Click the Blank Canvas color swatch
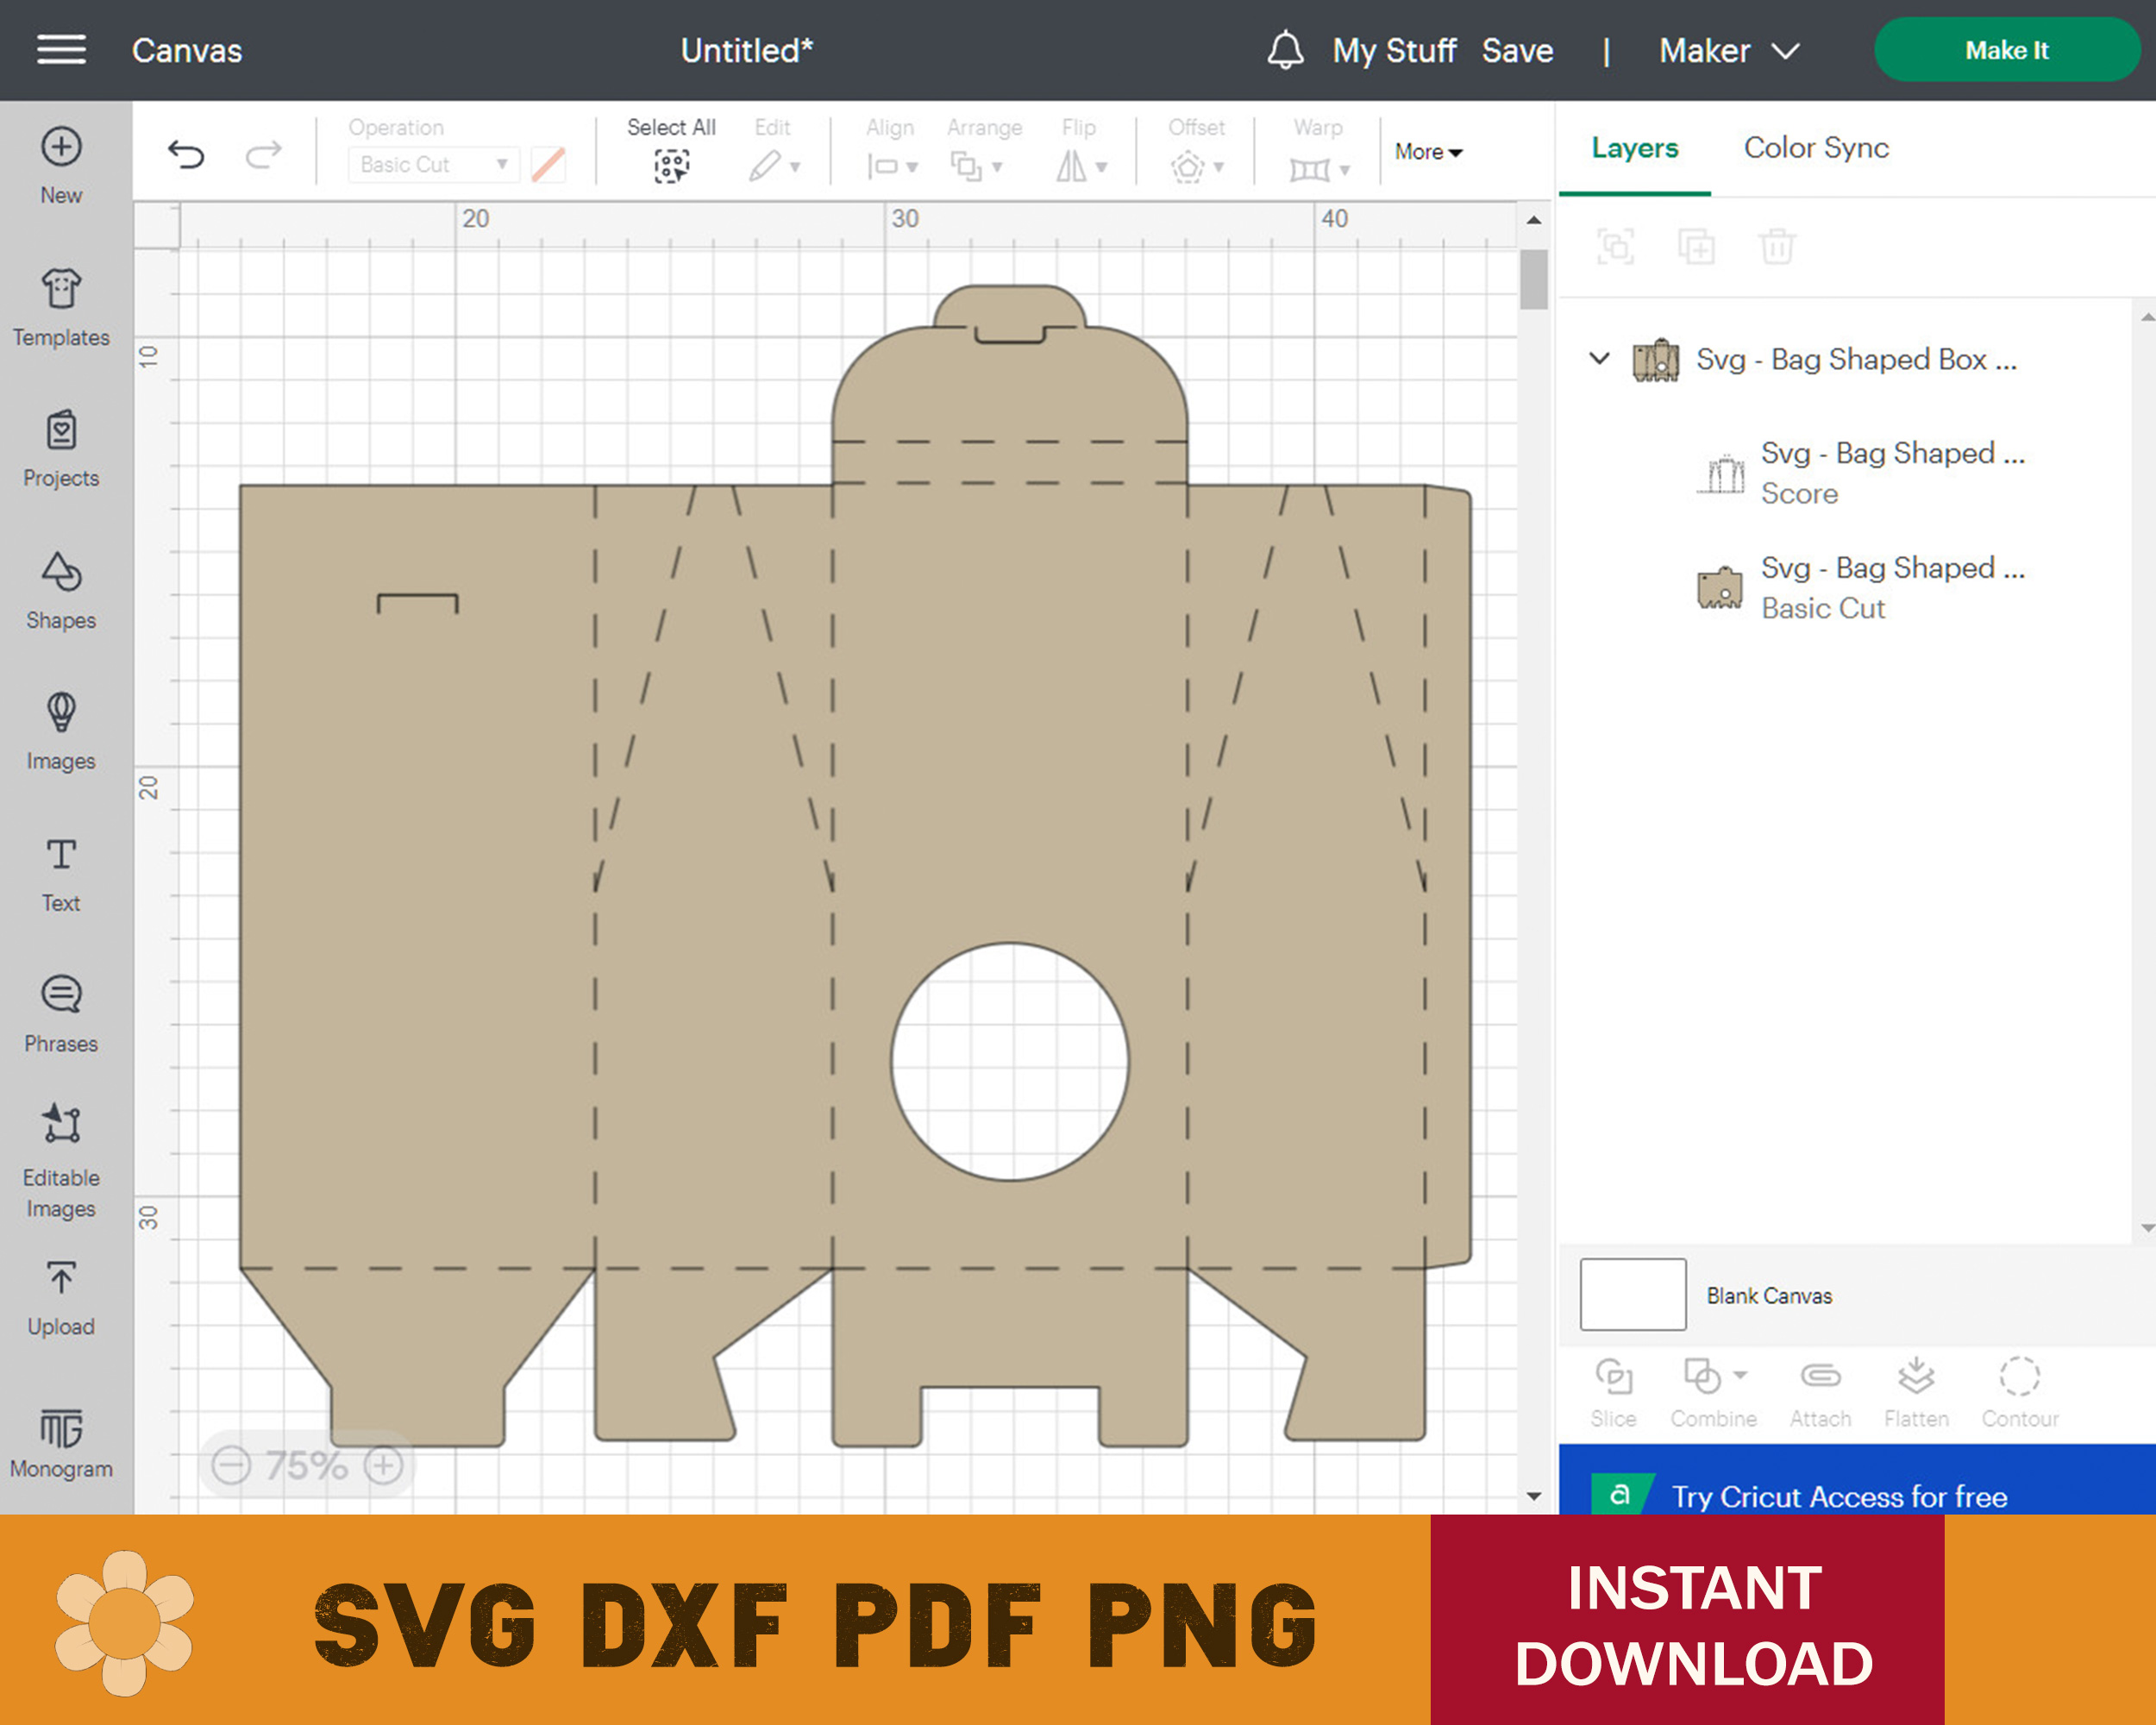The image size is (2156, 1725). pyautogui.click(x=1632, y=1294)
